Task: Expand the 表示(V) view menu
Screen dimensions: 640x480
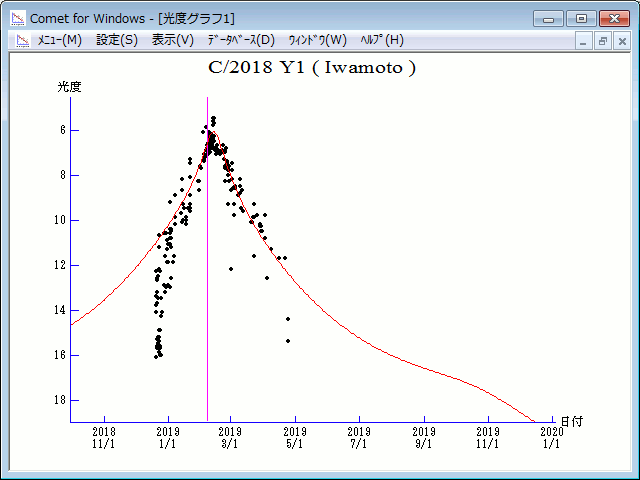Action: point(172,40)
